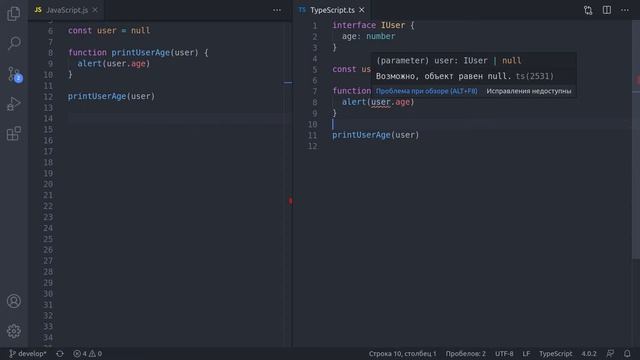Open more actions menu of left editor group

tap(277, 10)
